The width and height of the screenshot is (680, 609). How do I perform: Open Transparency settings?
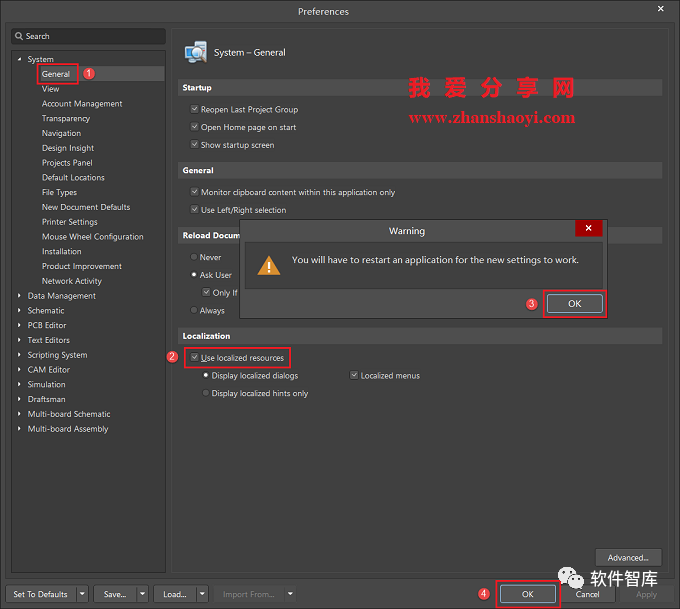(x=66, y=118)
